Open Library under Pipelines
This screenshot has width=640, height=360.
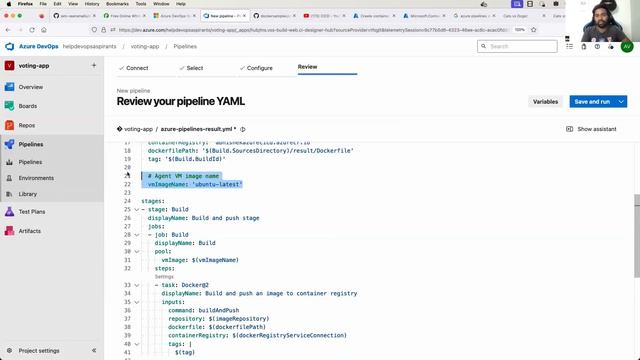click(27, 194)
